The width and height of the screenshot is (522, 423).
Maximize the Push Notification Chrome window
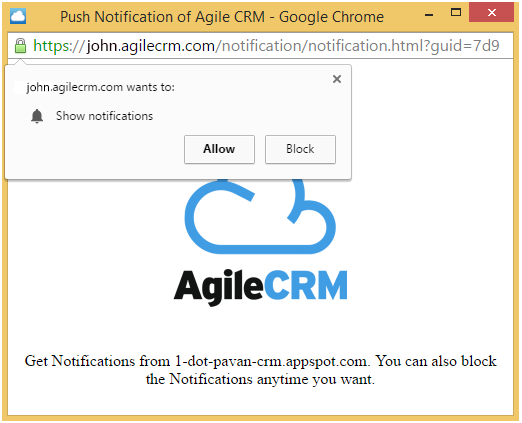(456, 13)
